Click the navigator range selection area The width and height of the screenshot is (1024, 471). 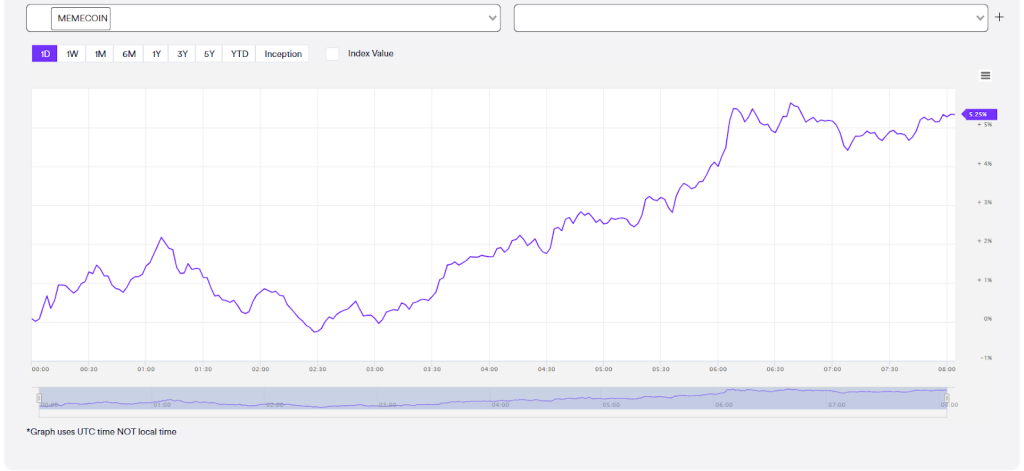(x=493, y=398)
